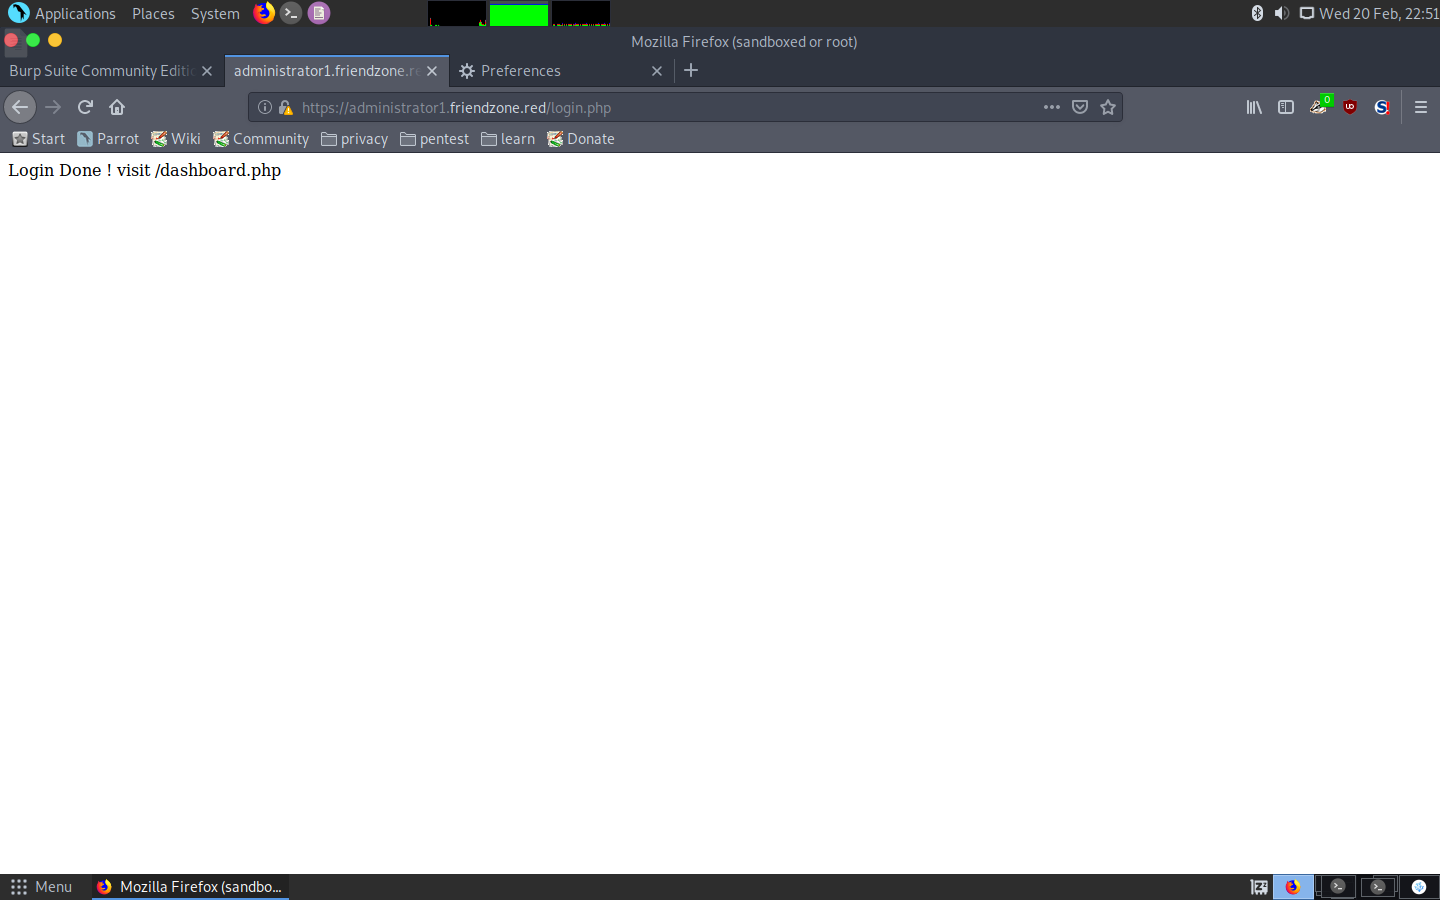Reload the current page
The height and width of the screenshot is (900, 1440).
click(x=85, y=107)
